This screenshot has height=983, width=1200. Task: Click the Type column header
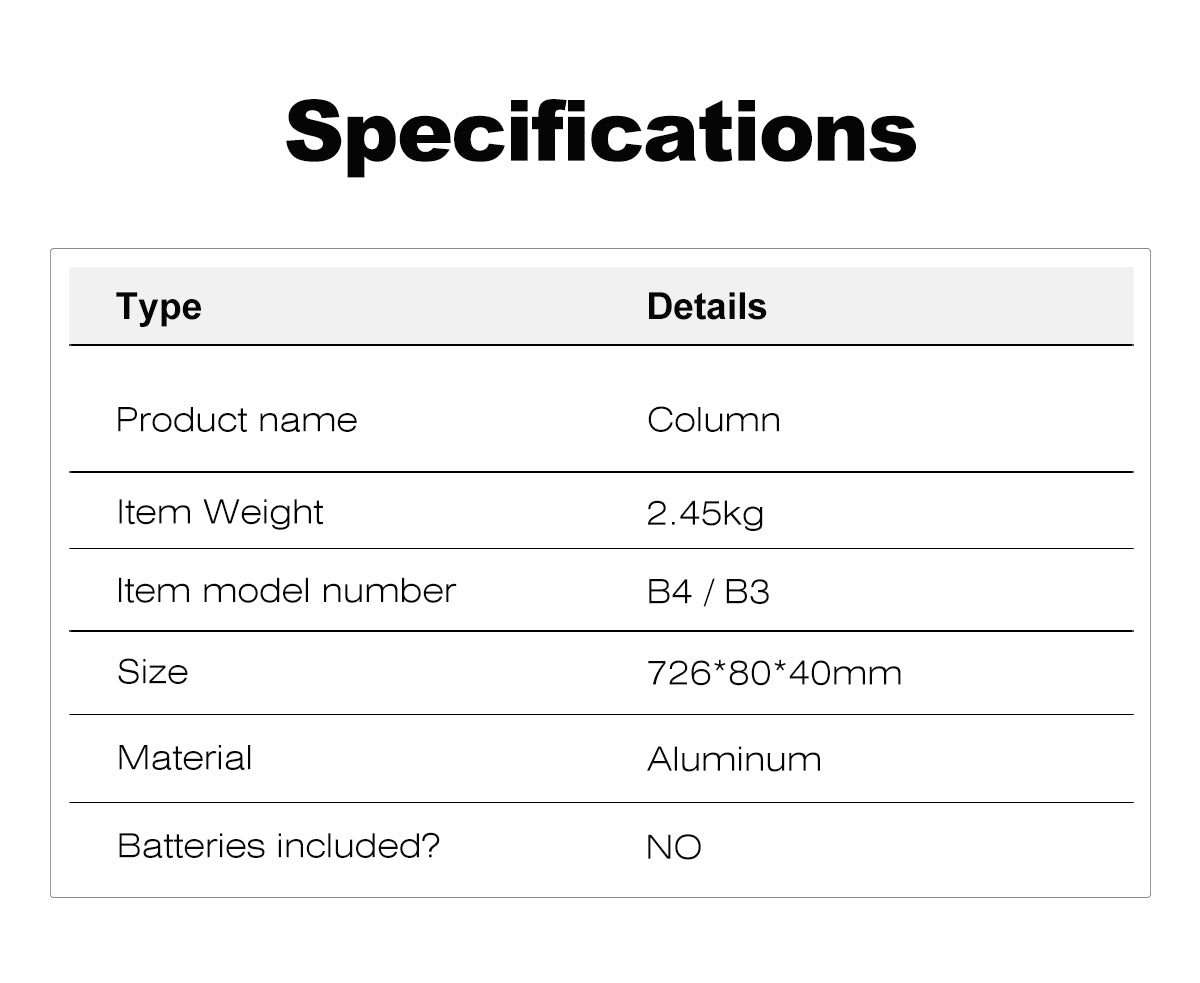click(158, 307)
